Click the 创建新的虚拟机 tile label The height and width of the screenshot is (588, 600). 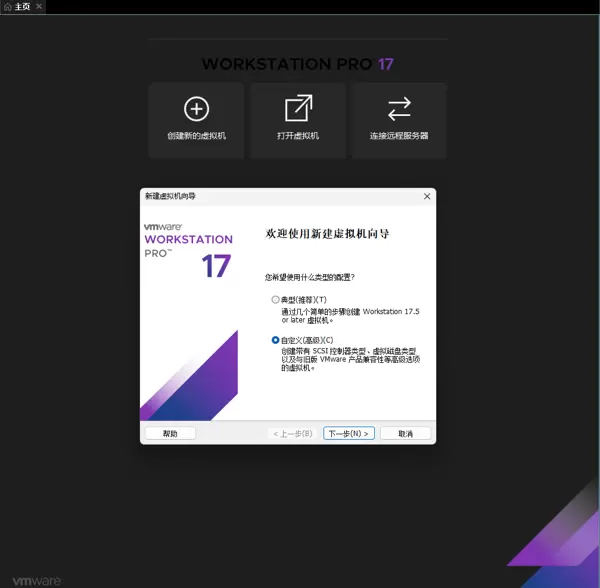coord(196,136)
